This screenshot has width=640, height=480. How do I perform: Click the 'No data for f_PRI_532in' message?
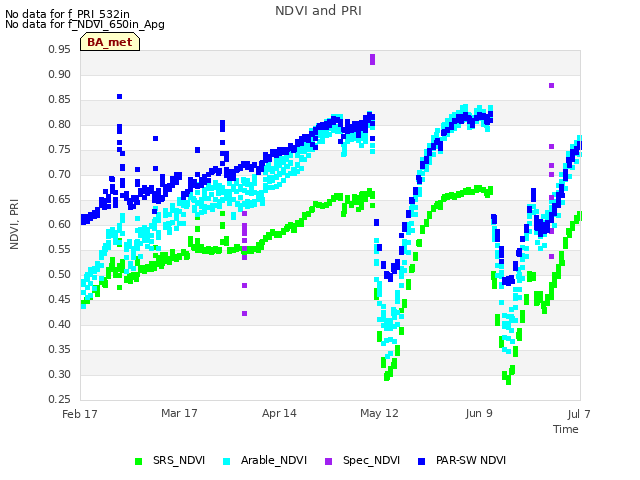tap(67, 14)
